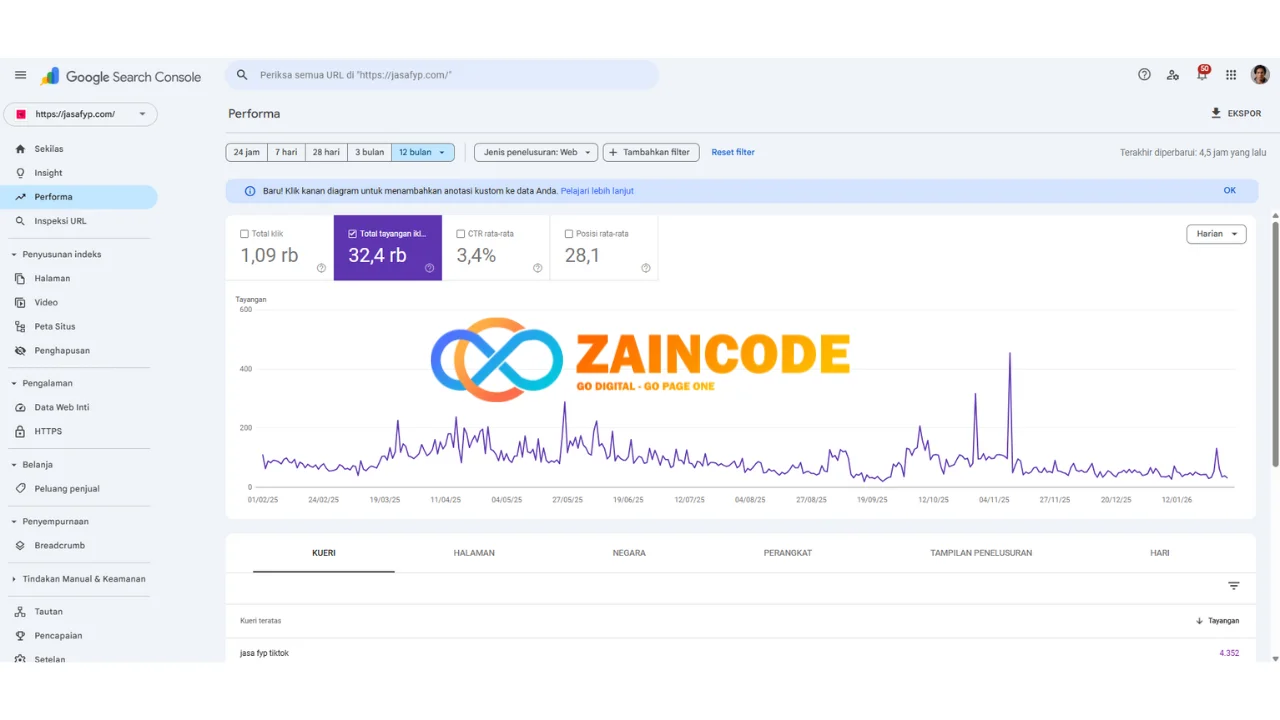The width and height of the screenshot is (1280, 720).
Task: Click the lightbulb icon beside Insight
Action: 20,173
